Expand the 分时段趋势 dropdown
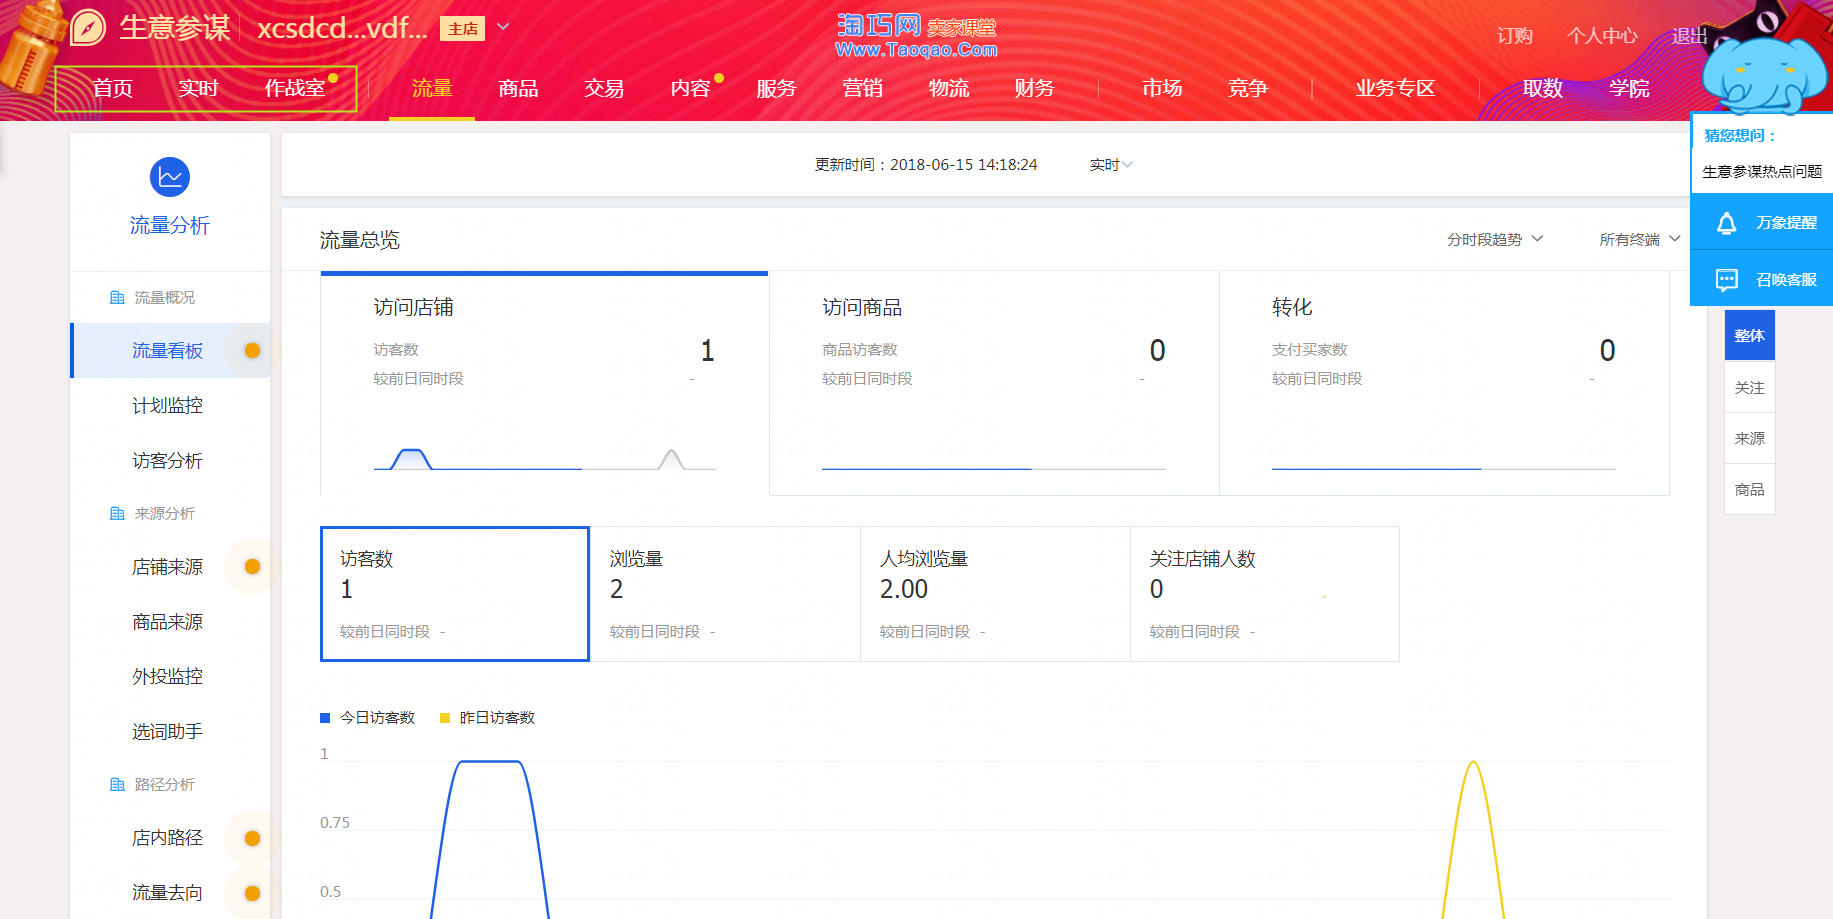 (1495, 240)
